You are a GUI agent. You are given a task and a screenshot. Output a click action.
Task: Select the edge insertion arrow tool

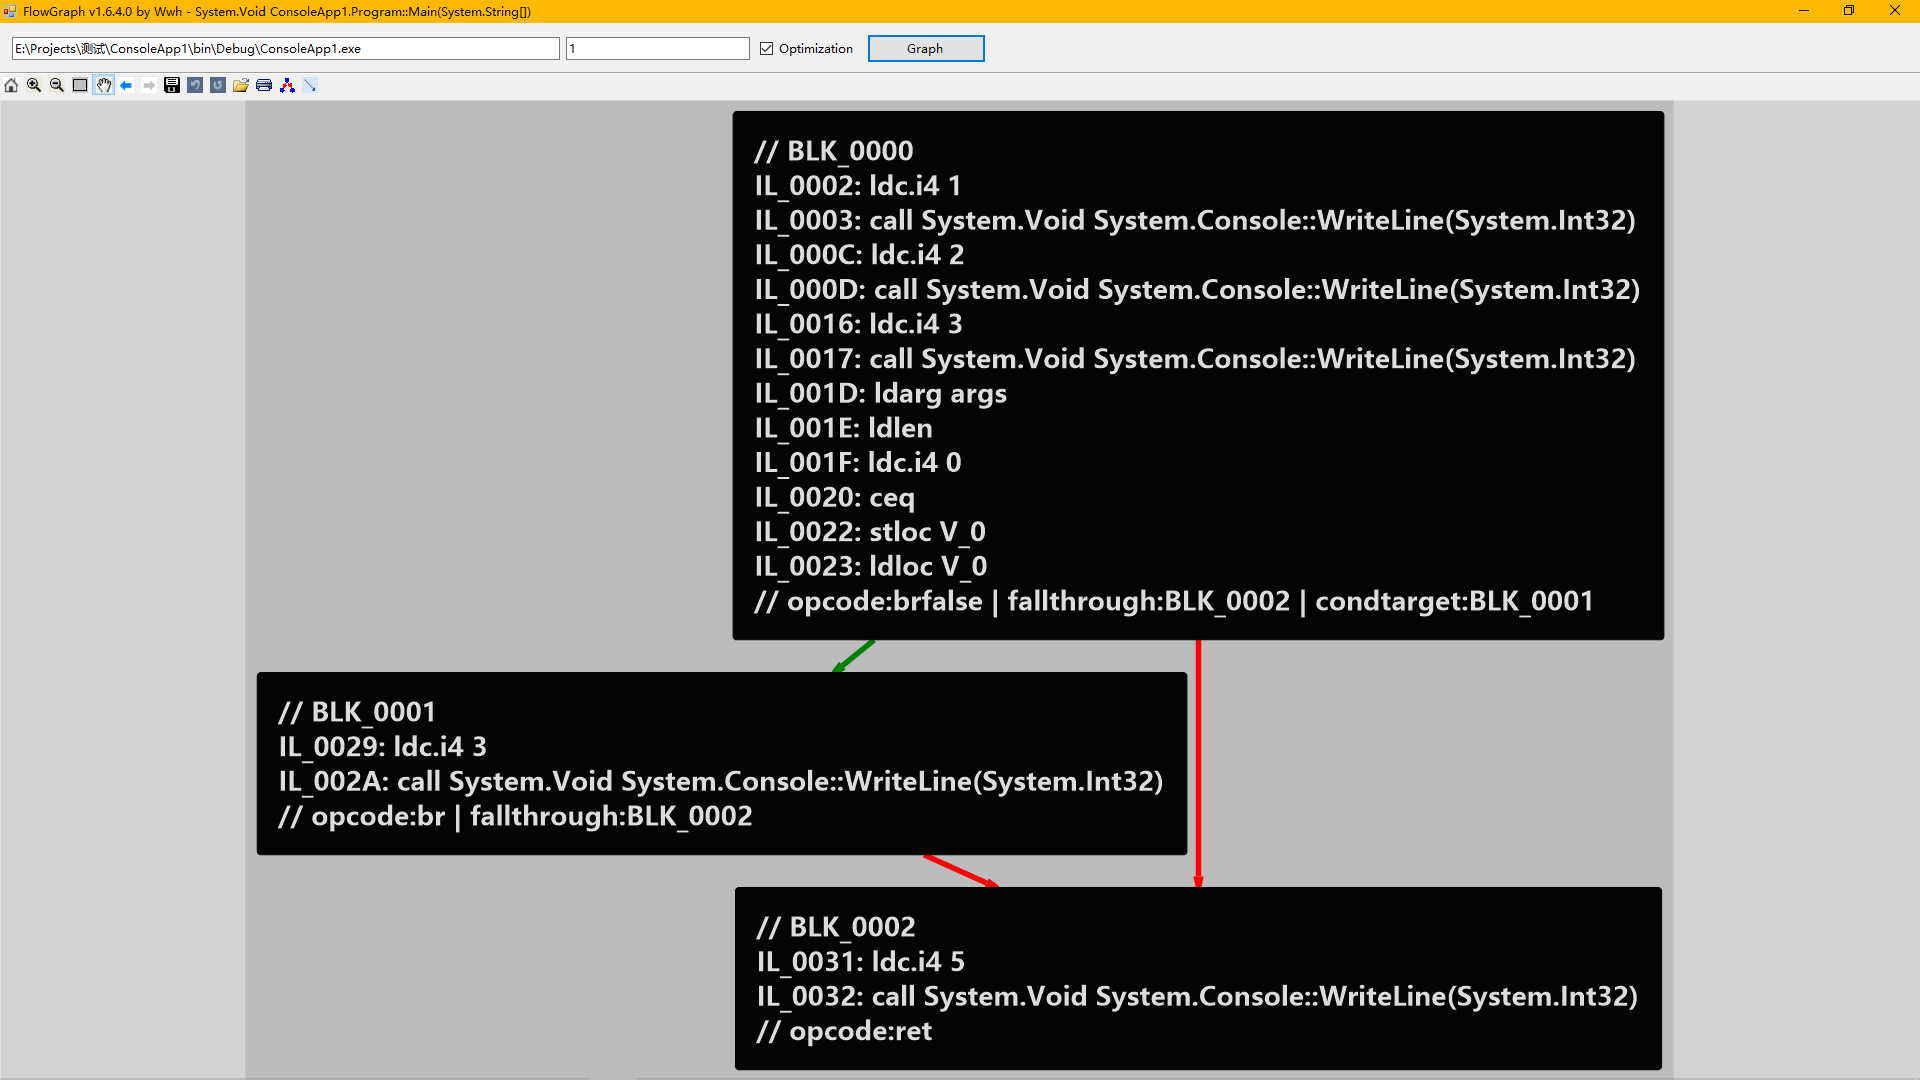310,85
